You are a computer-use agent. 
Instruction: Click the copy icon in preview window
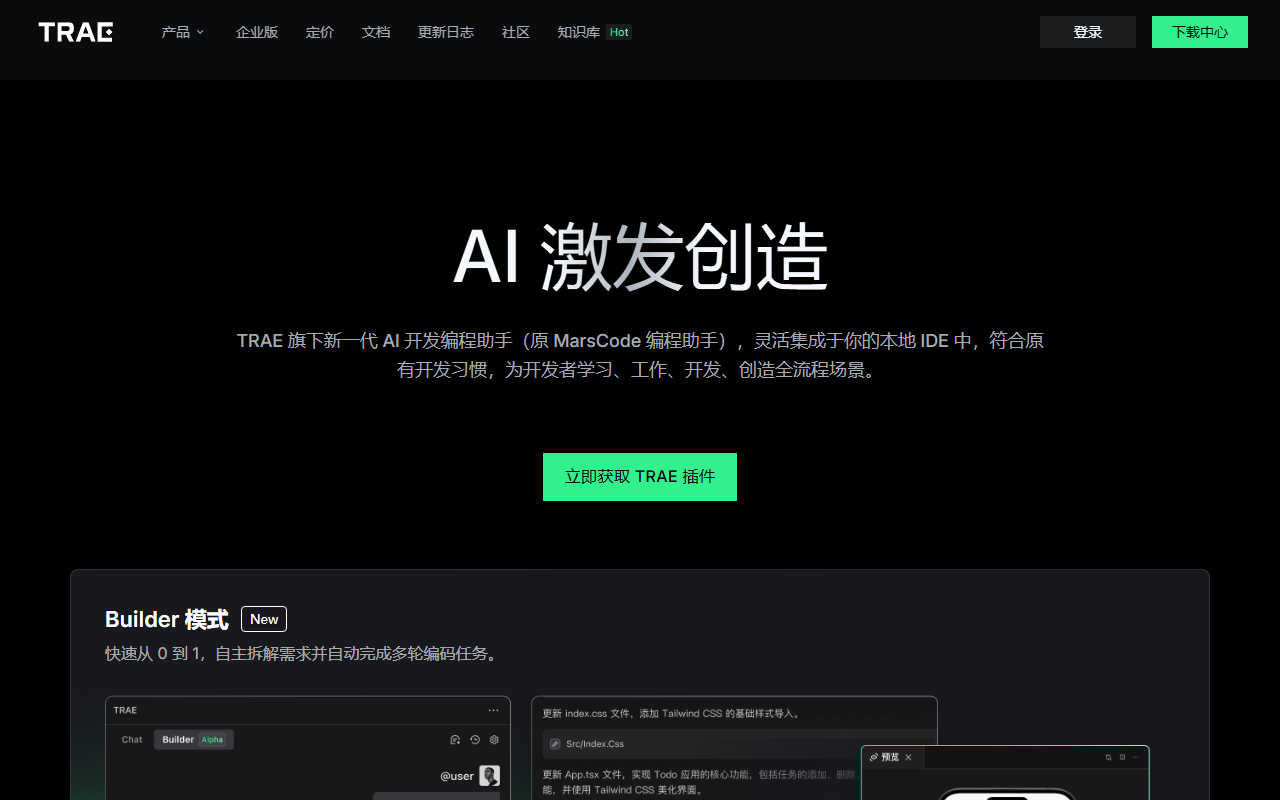pos(1108,757)
